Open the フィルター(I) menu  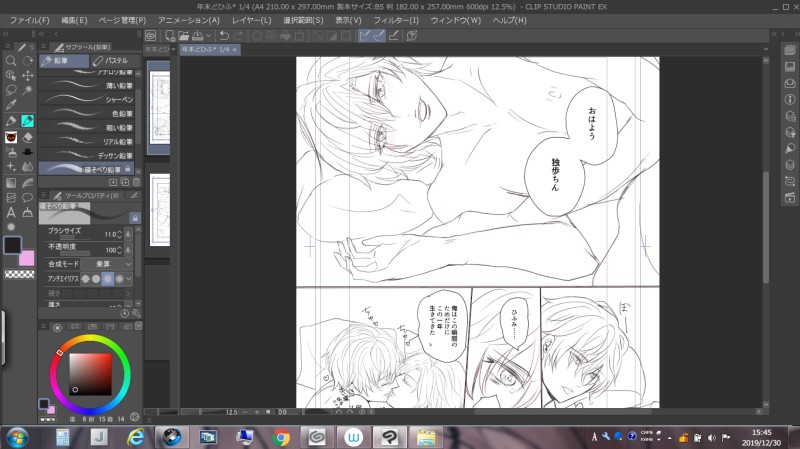click(396, 20)
